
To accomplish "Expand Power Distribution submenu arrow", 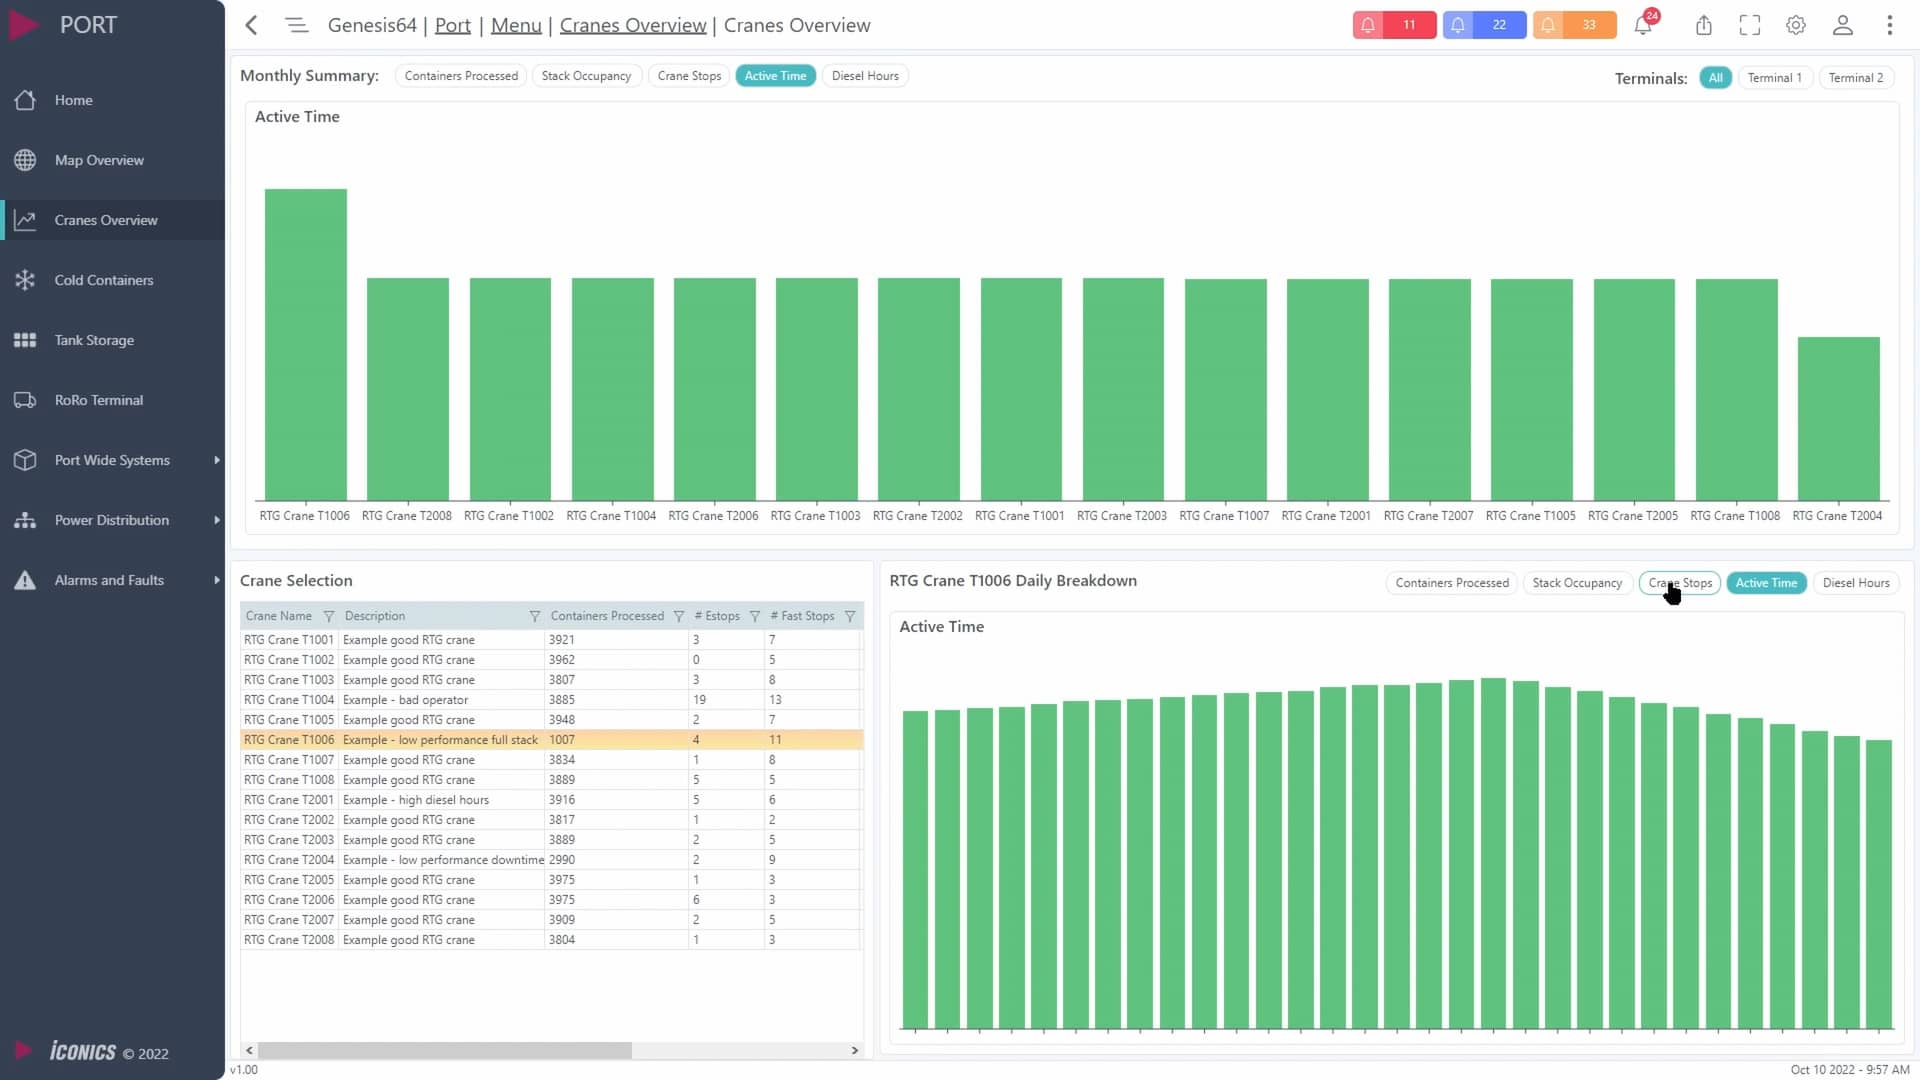I will tap(216, 520).
